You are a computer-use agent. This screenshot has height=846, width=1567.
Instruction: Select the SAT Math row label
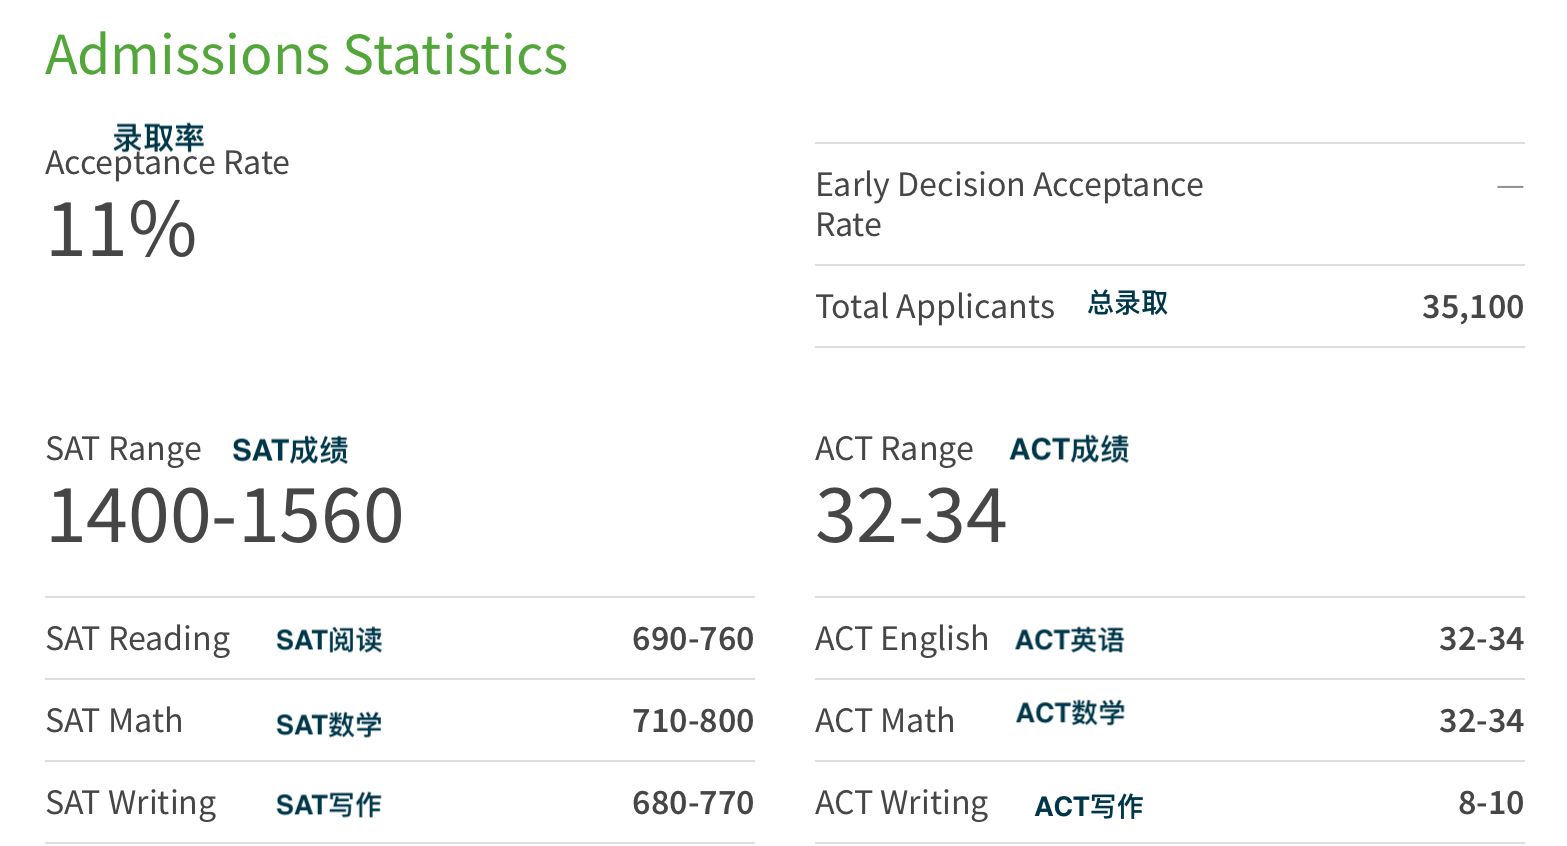coord(114,720)
